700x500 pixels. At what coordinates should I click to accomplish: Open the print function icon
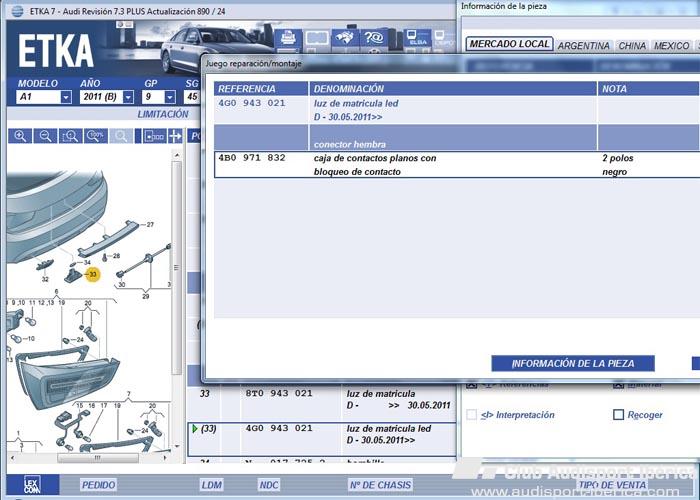(288, 39)
